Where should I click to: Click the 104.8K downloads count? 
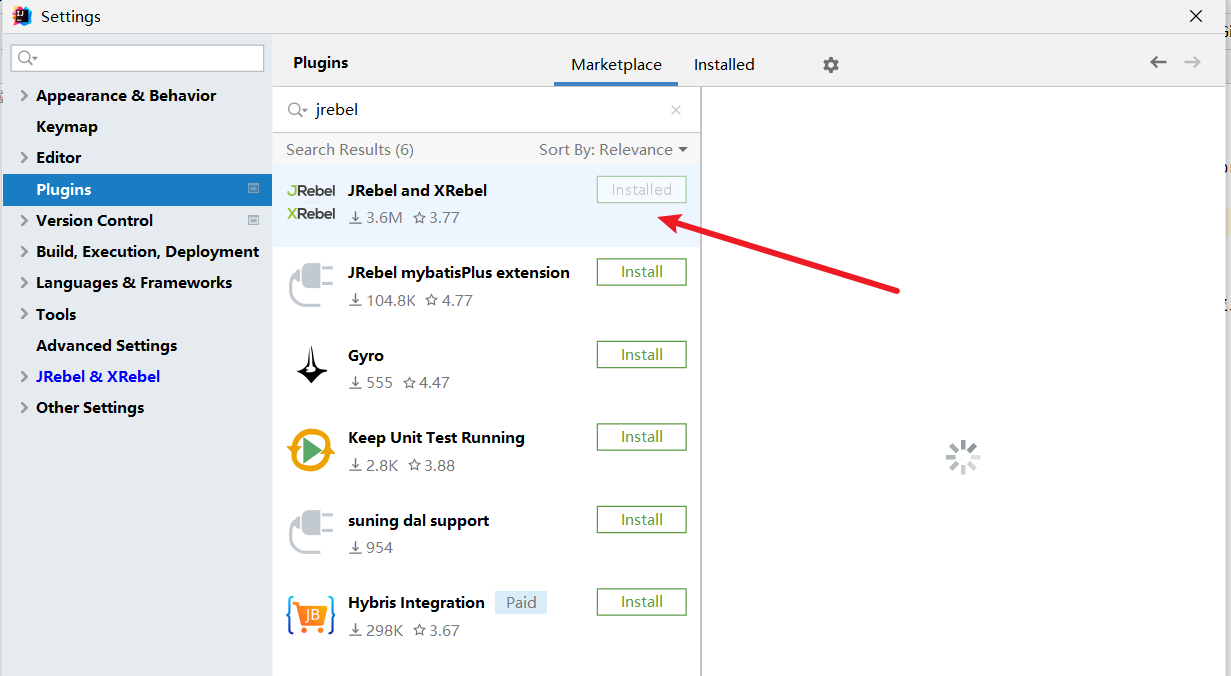(x=382, y=300)
